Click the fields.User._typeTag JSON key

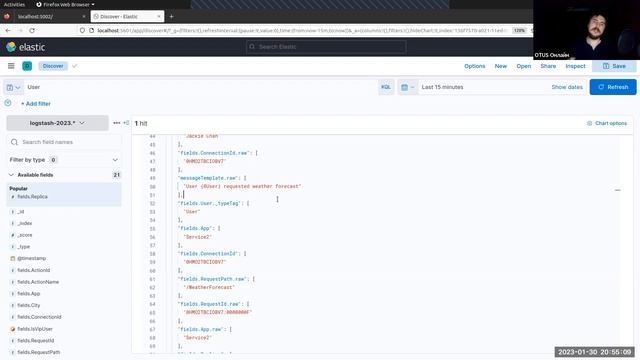210,203
